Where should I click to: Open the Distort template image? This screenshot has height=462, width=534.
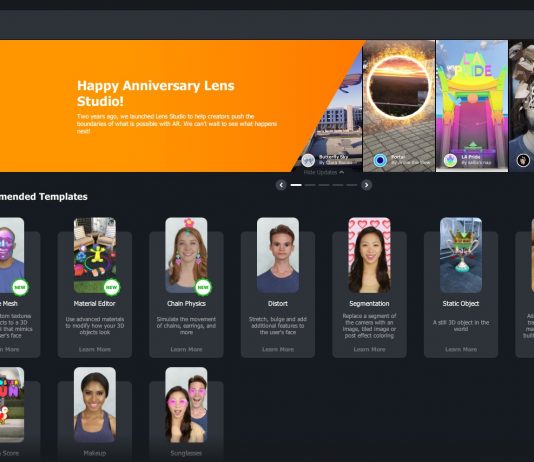(278, 255)
